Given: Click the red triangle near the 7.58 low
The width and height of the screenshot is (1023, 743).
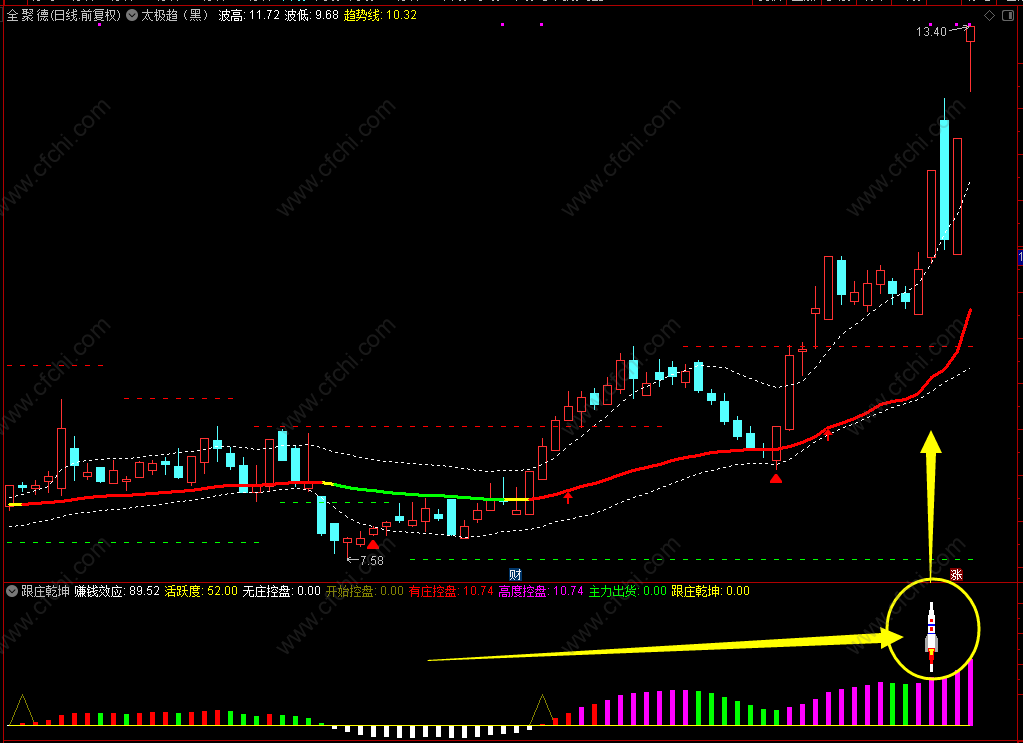Looking at the screenshot, I should pos(373,545).
